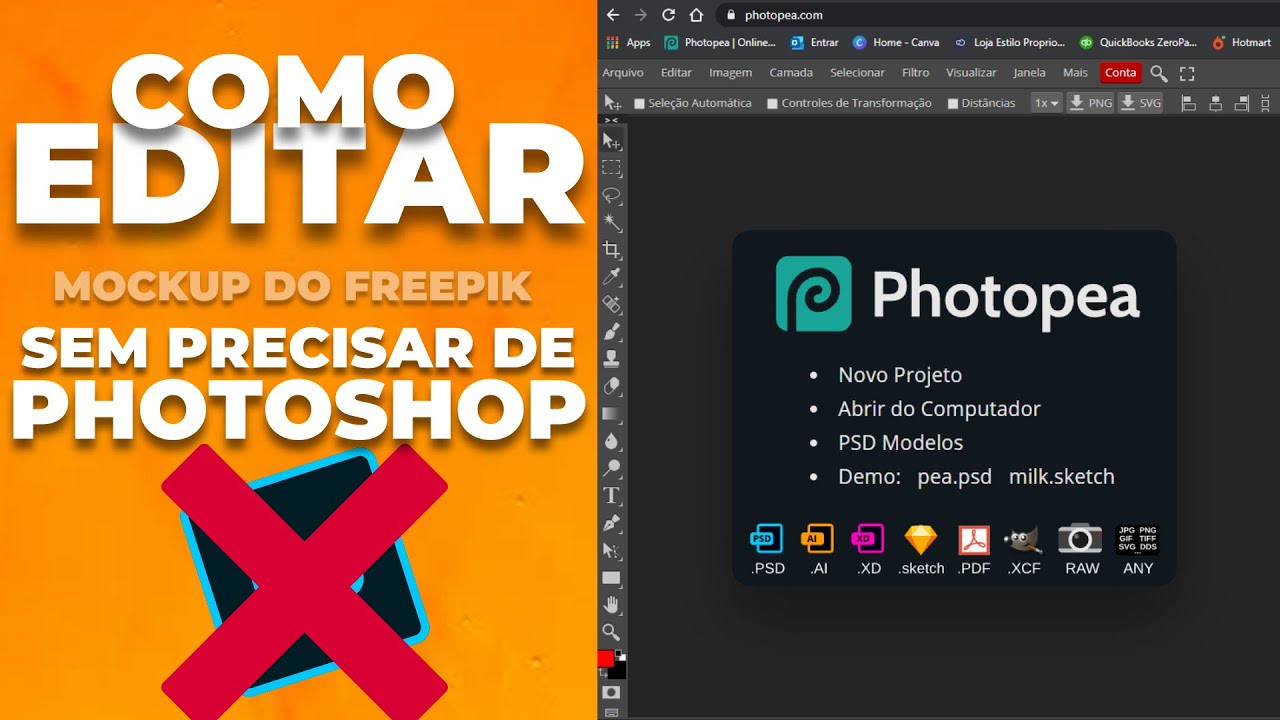This screenshot has width=1280, height=720.
Task: Click the .XD format icon
Action: point(868,540)
